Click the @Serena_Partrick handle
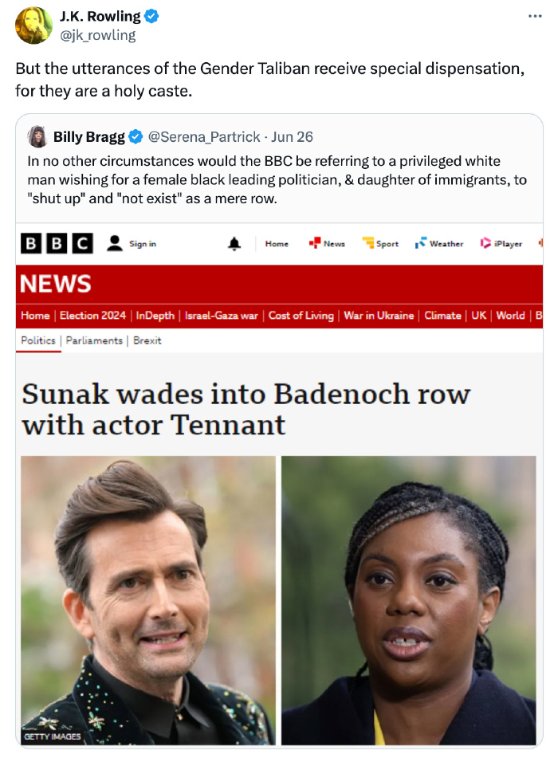This screenshot has height=762, width=550. [x=204, y=137]
